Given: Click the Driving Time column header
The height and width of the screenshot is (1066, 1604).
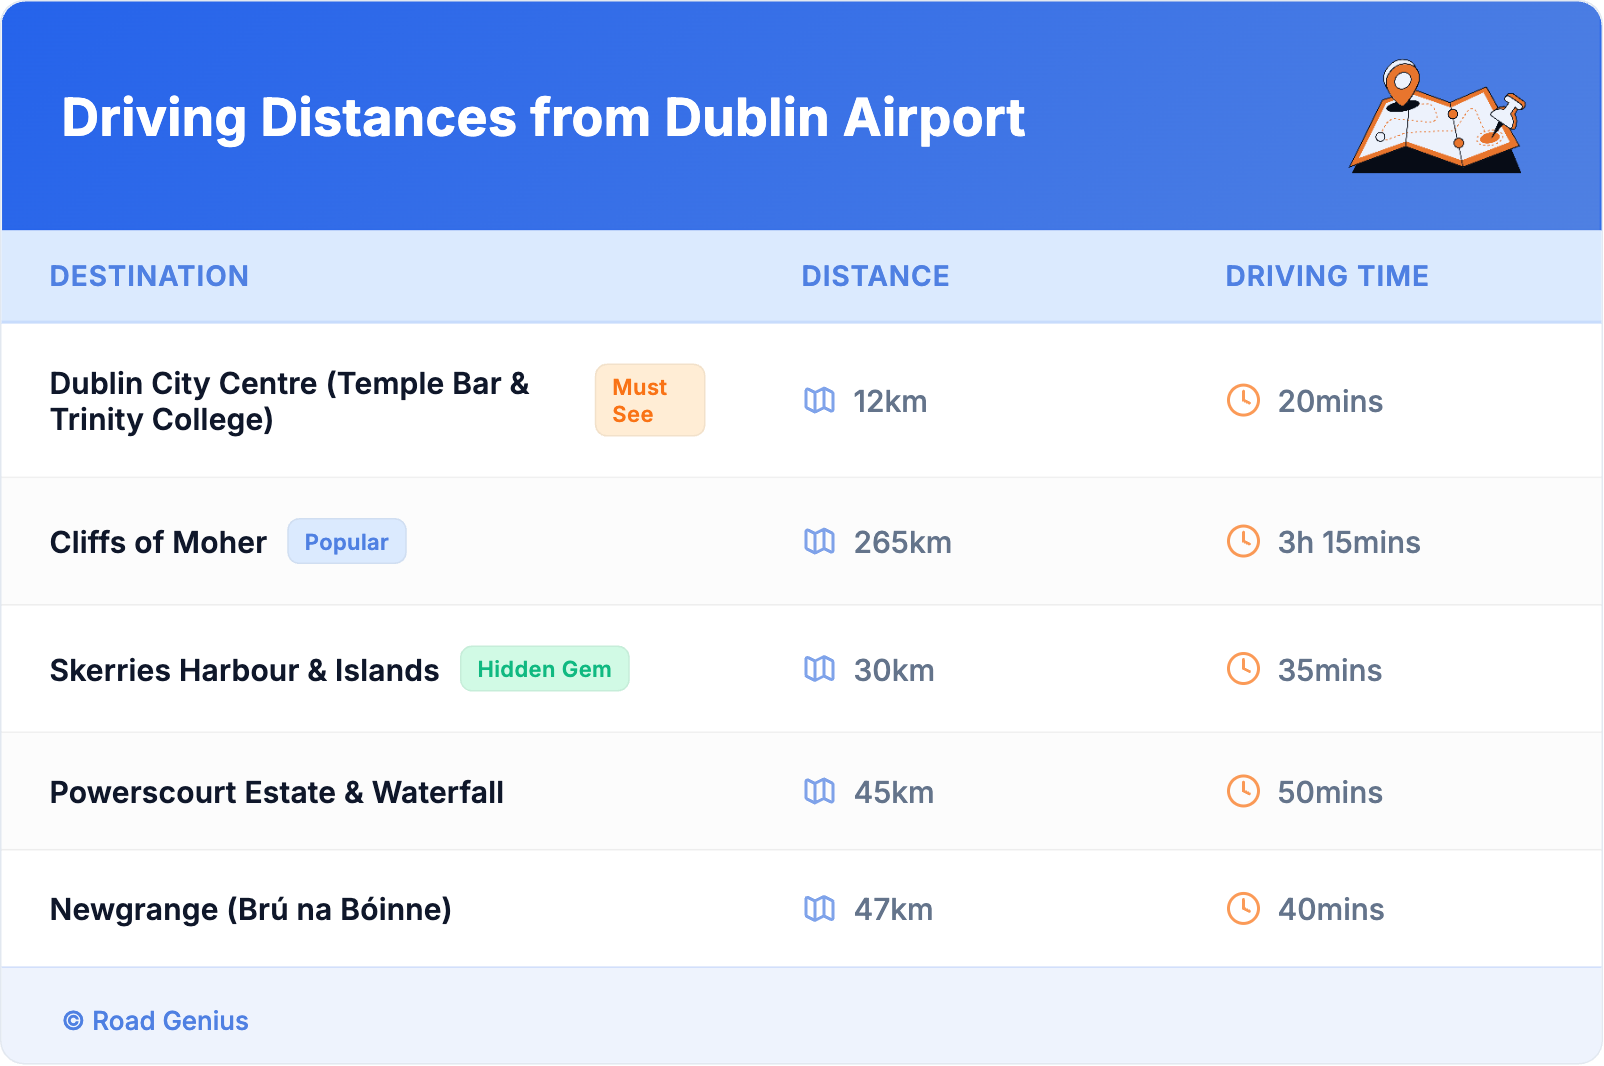Looking at the screenshot, I should [x=1326, y=276].
